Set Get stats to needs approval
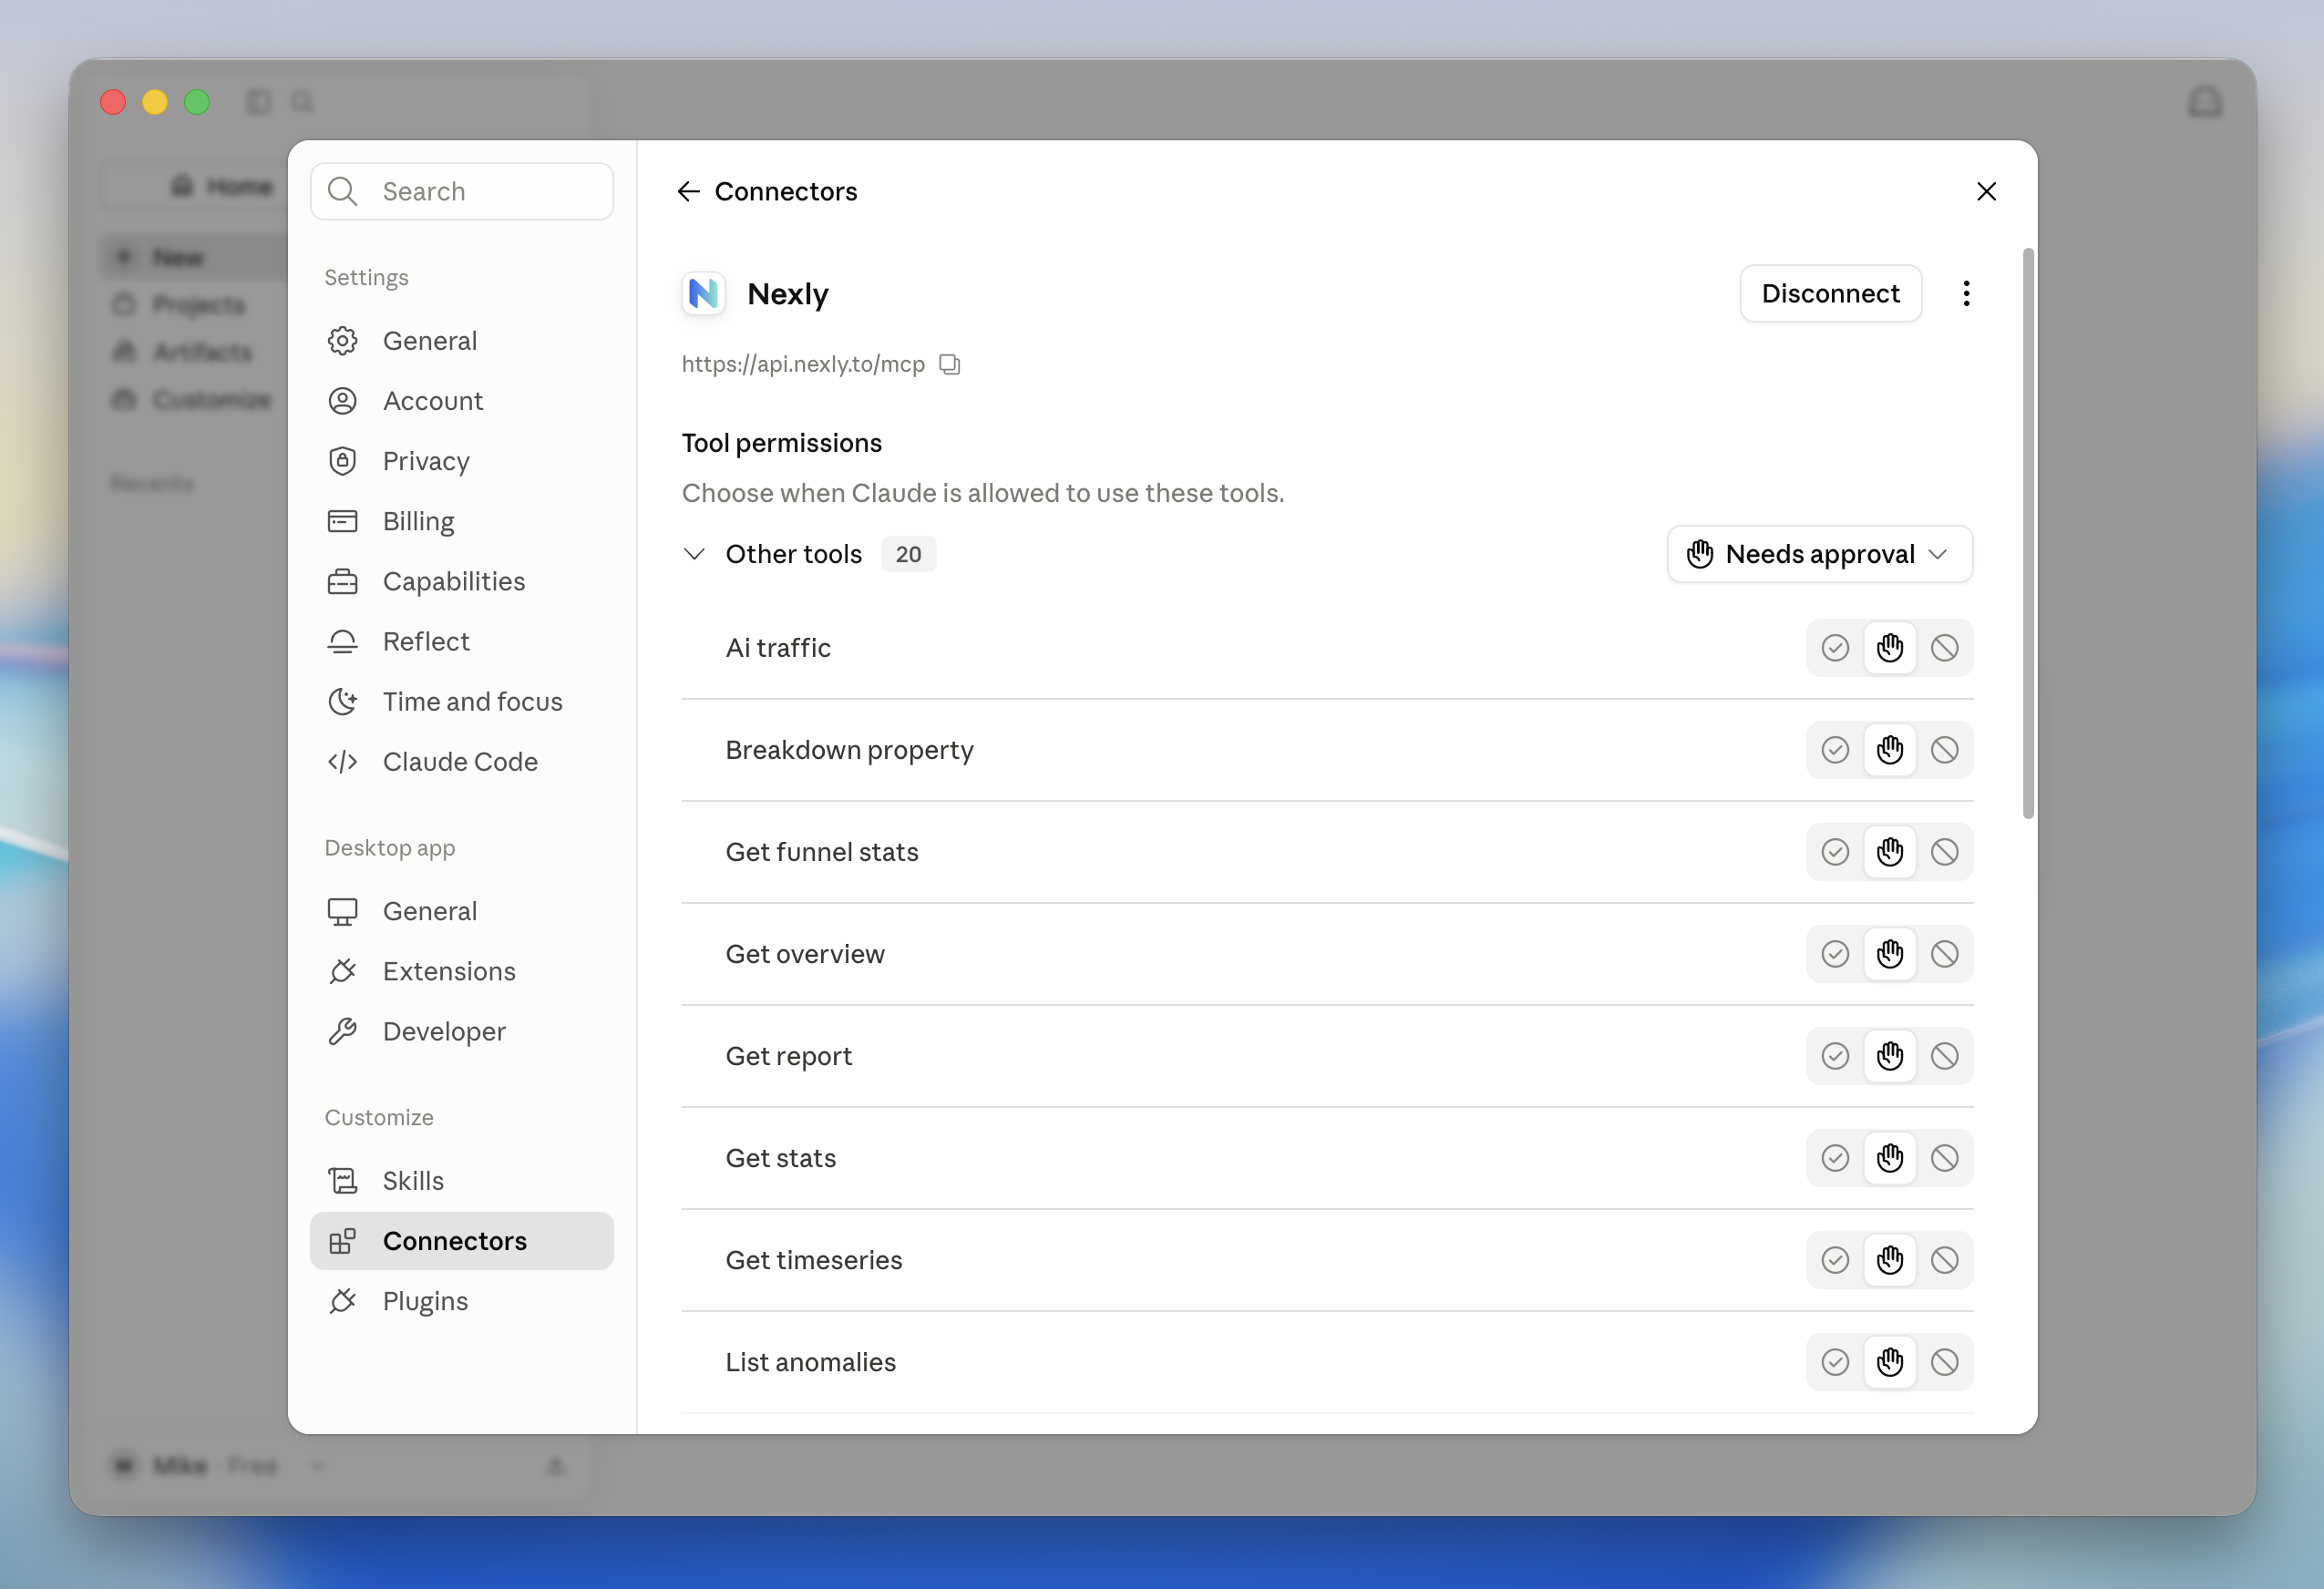This screenshot has height=1589, width=2324. [1889, 1158]
